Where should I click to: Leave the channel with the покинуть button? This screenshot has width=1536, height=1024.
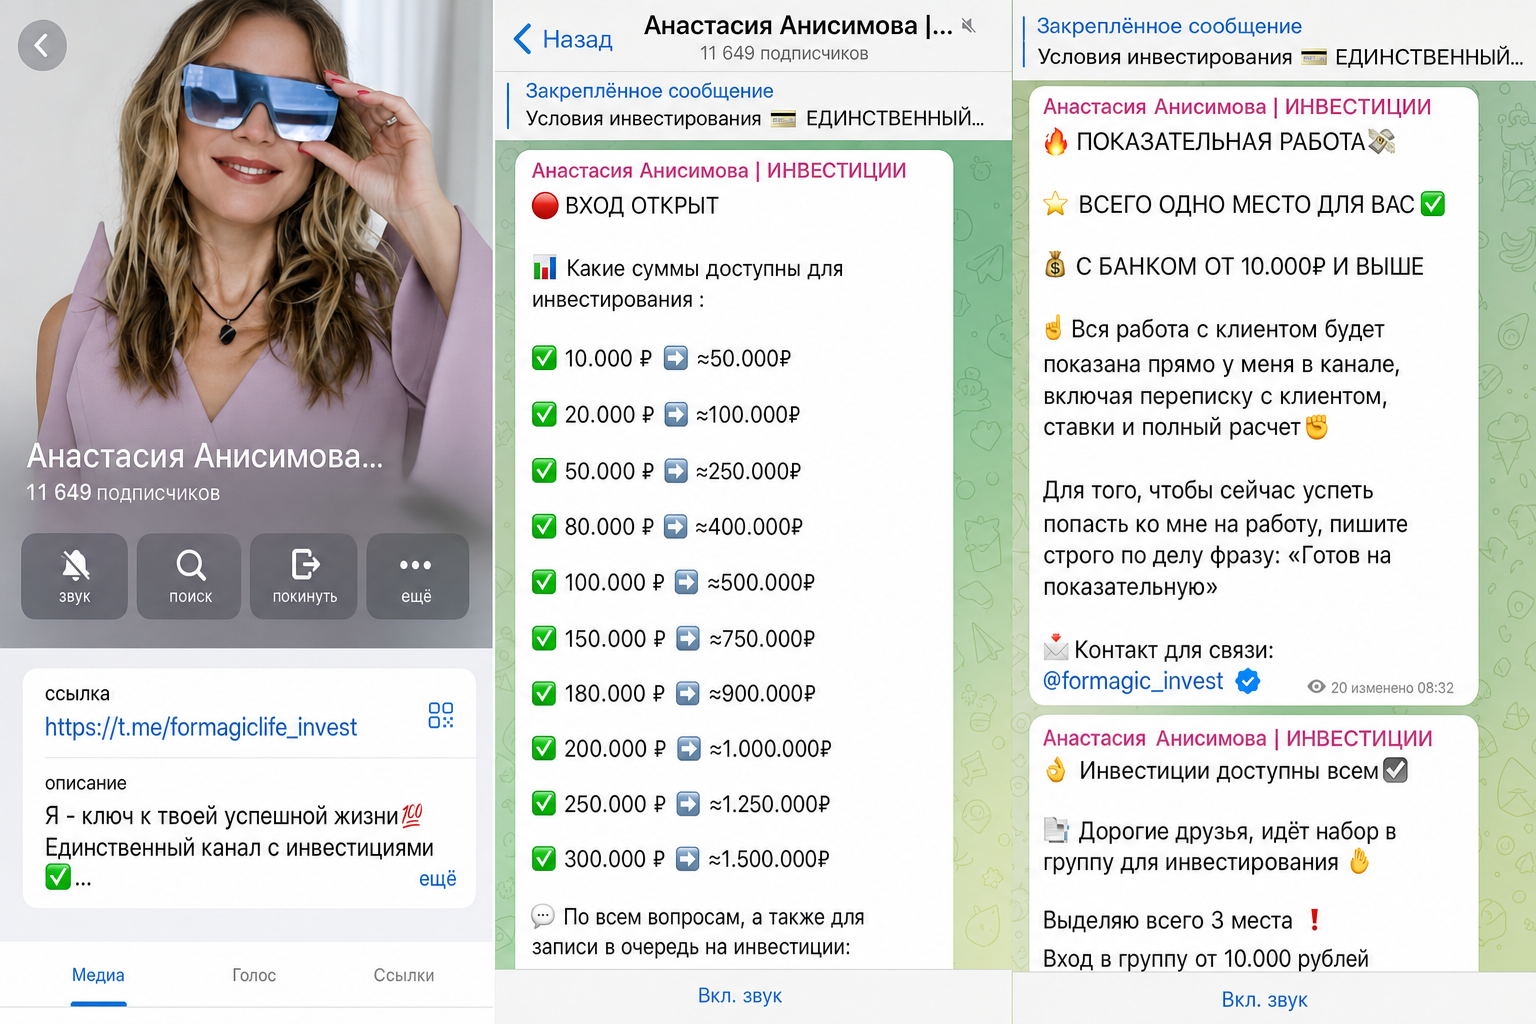click(304, 576)
